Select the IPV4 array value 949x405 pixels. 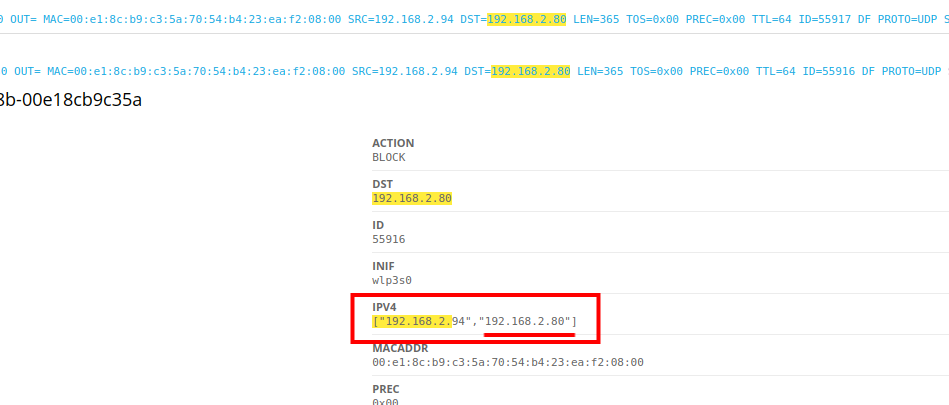click(x=474, y=321)
